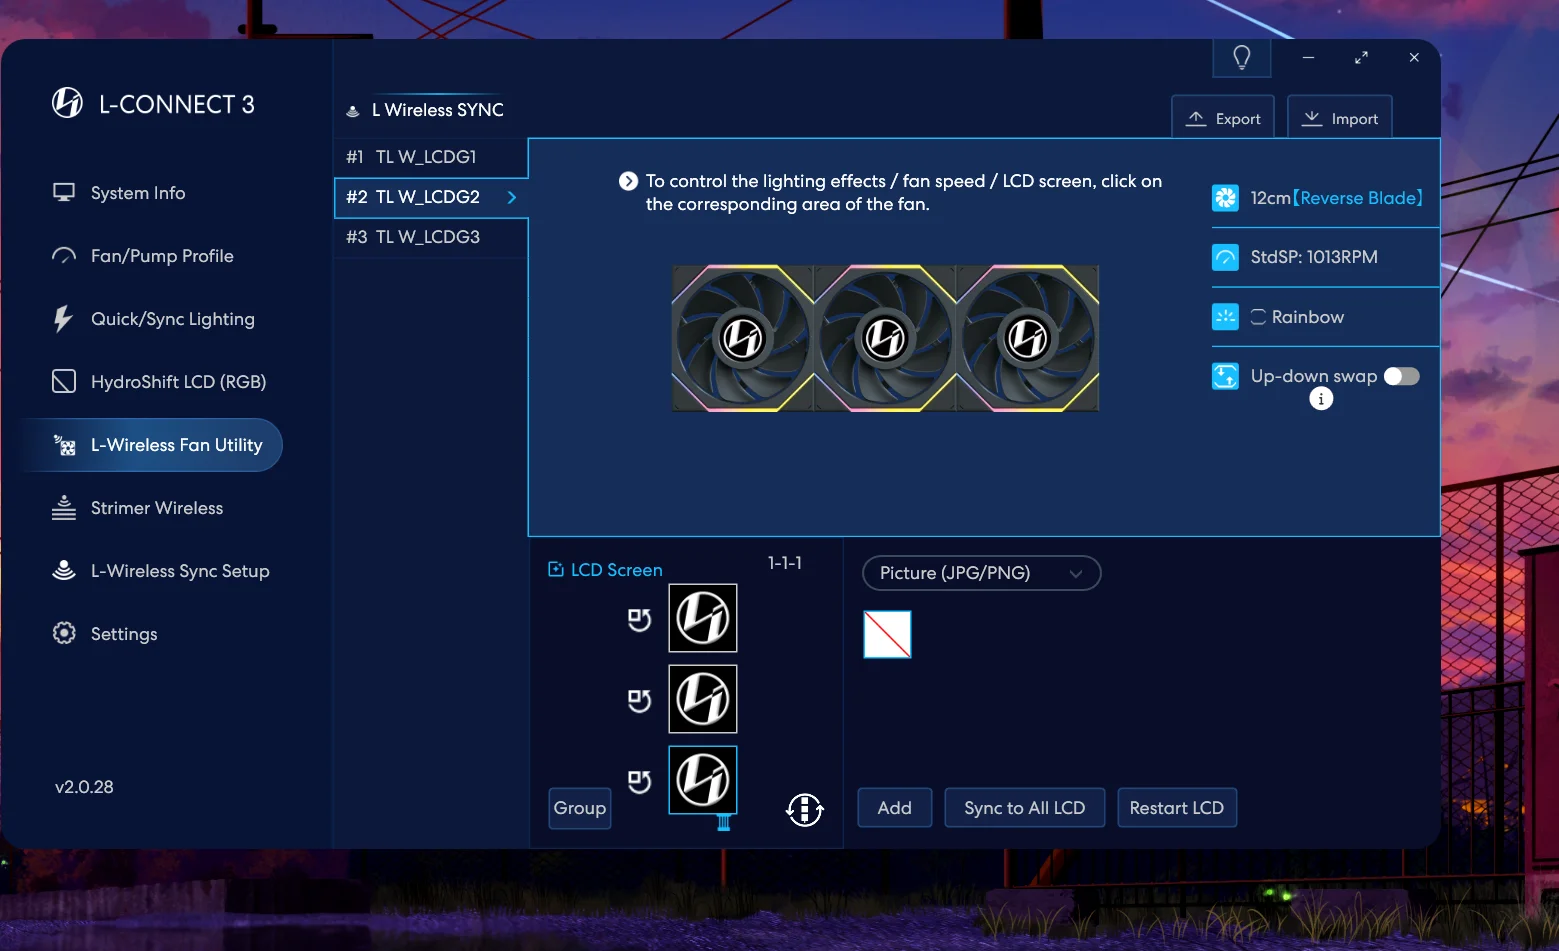Click rotate icon beside top LCD thumbnail

639,620
